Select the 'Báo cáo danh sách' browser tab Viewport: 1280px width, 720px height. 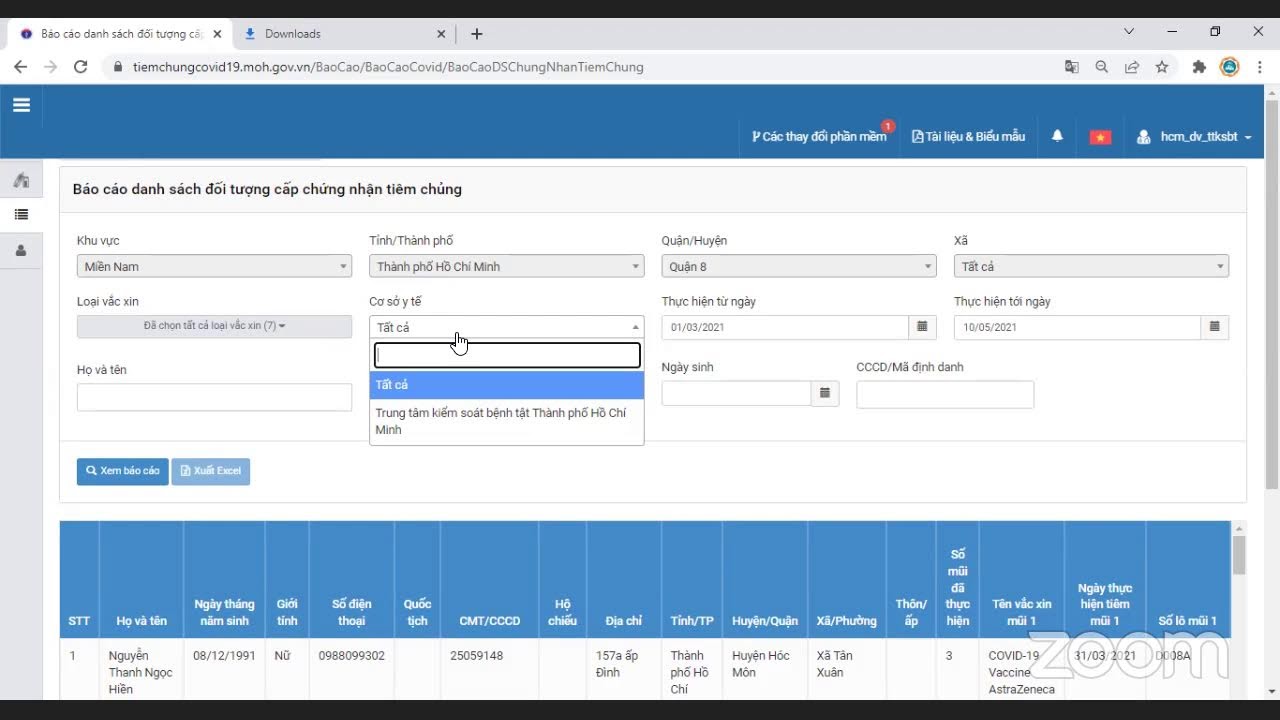point(119,34)
